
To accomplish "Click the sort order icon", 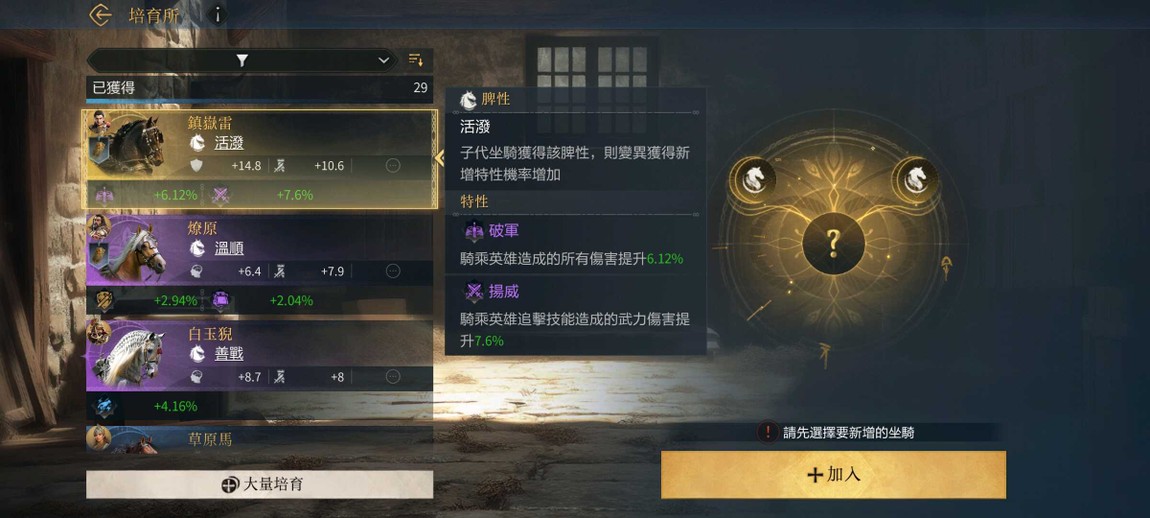I will (416, 60).
